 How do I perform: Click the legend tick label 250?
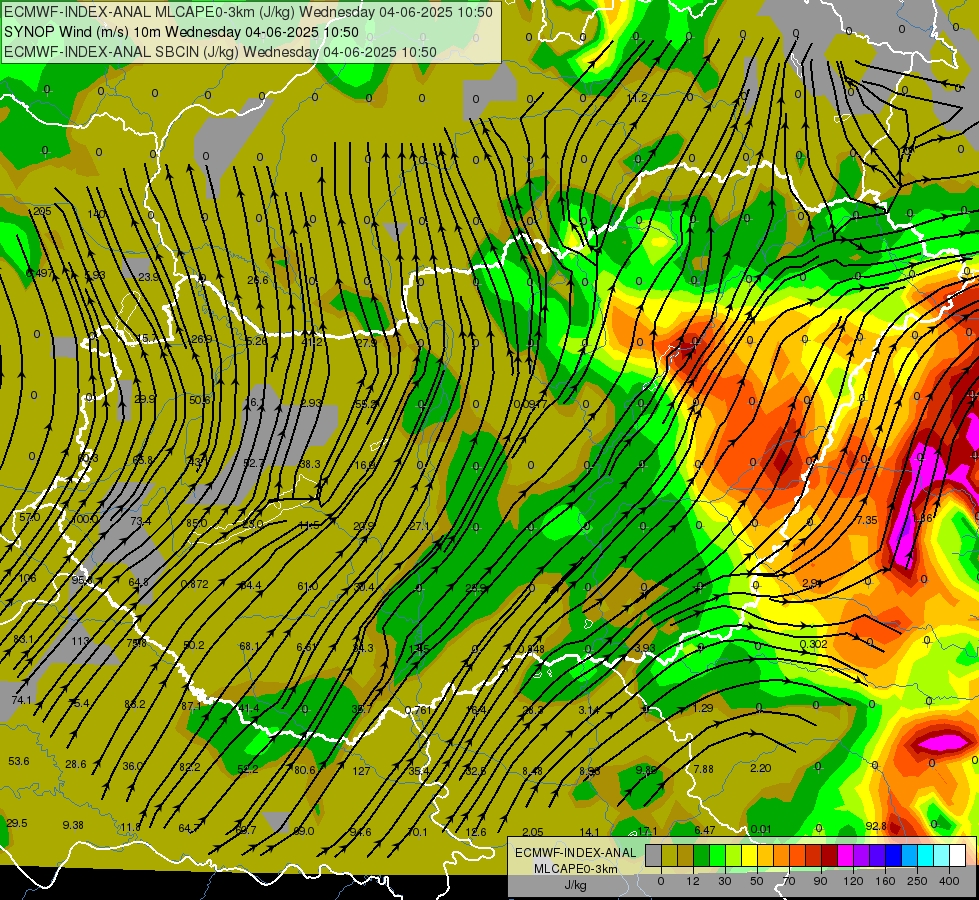coord(917,881)
